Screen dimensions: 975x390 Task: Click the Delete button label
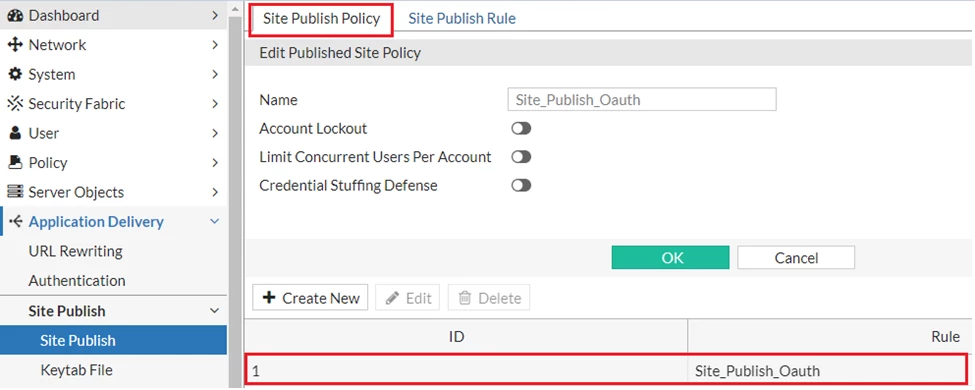point(499,299)
